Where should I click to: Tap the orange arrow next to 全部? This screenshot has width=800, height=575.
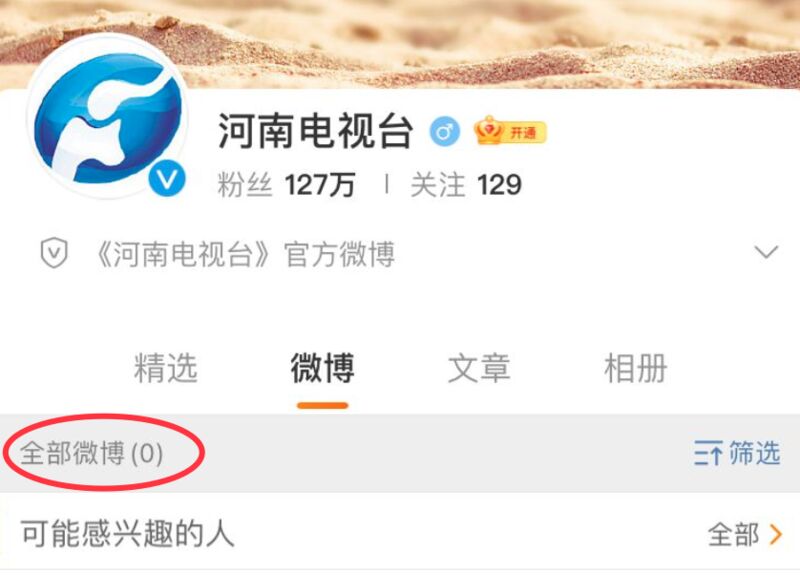click(776, 535)
